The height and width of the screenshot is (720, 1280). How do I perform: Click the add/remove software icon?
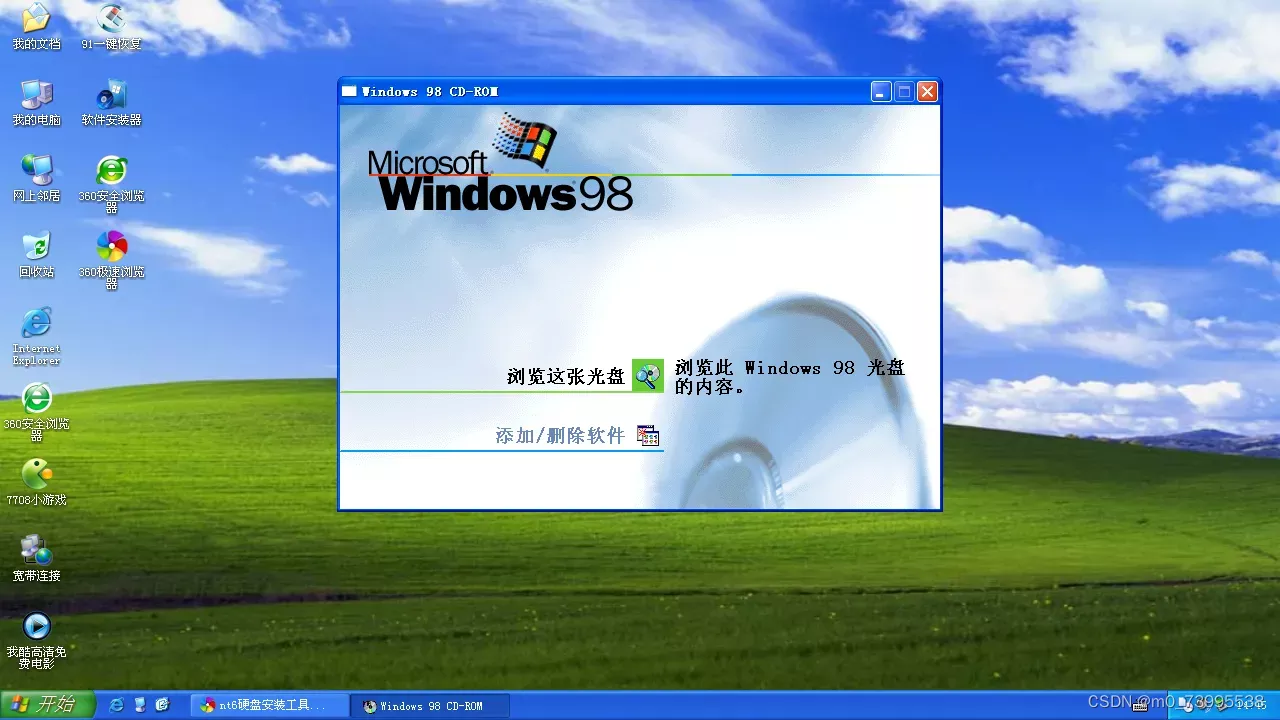[x=648, y=435]
